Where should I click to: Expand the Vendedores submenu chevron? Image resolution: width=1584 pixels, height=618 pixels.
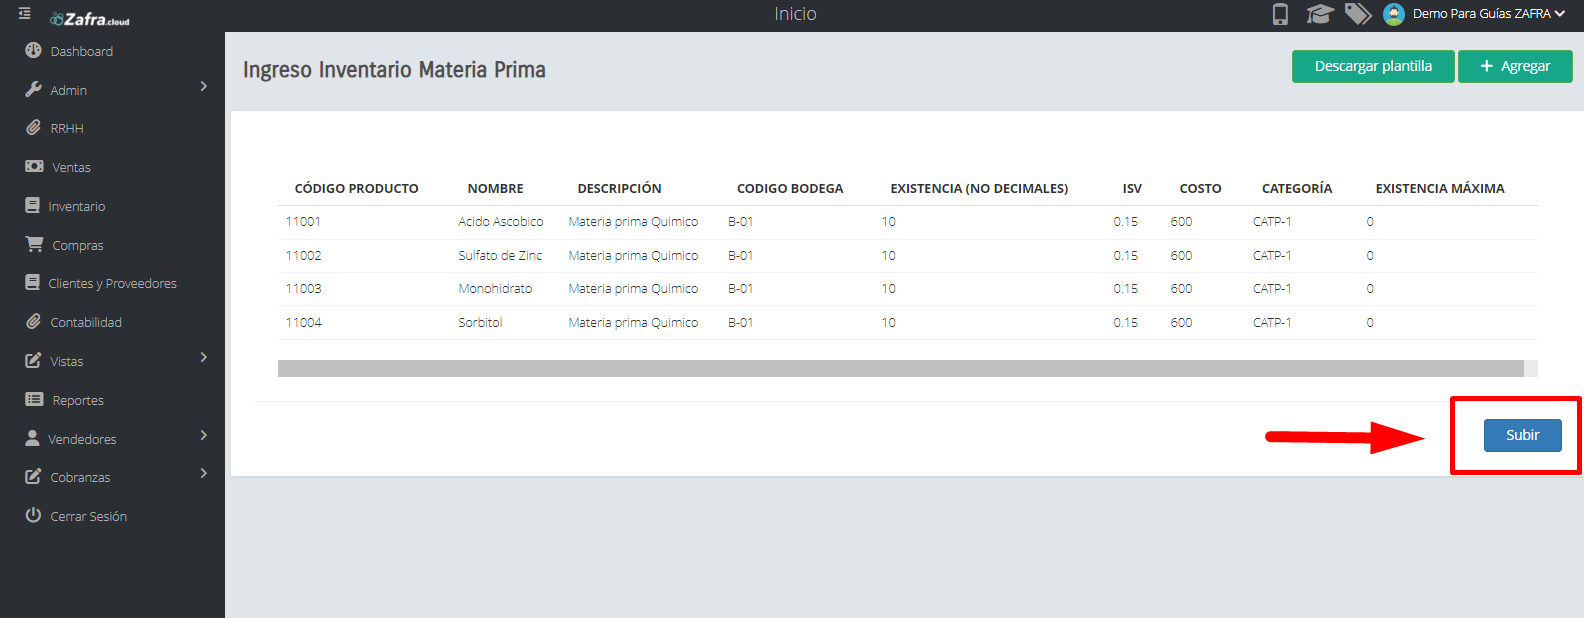[x=204, y=435]
